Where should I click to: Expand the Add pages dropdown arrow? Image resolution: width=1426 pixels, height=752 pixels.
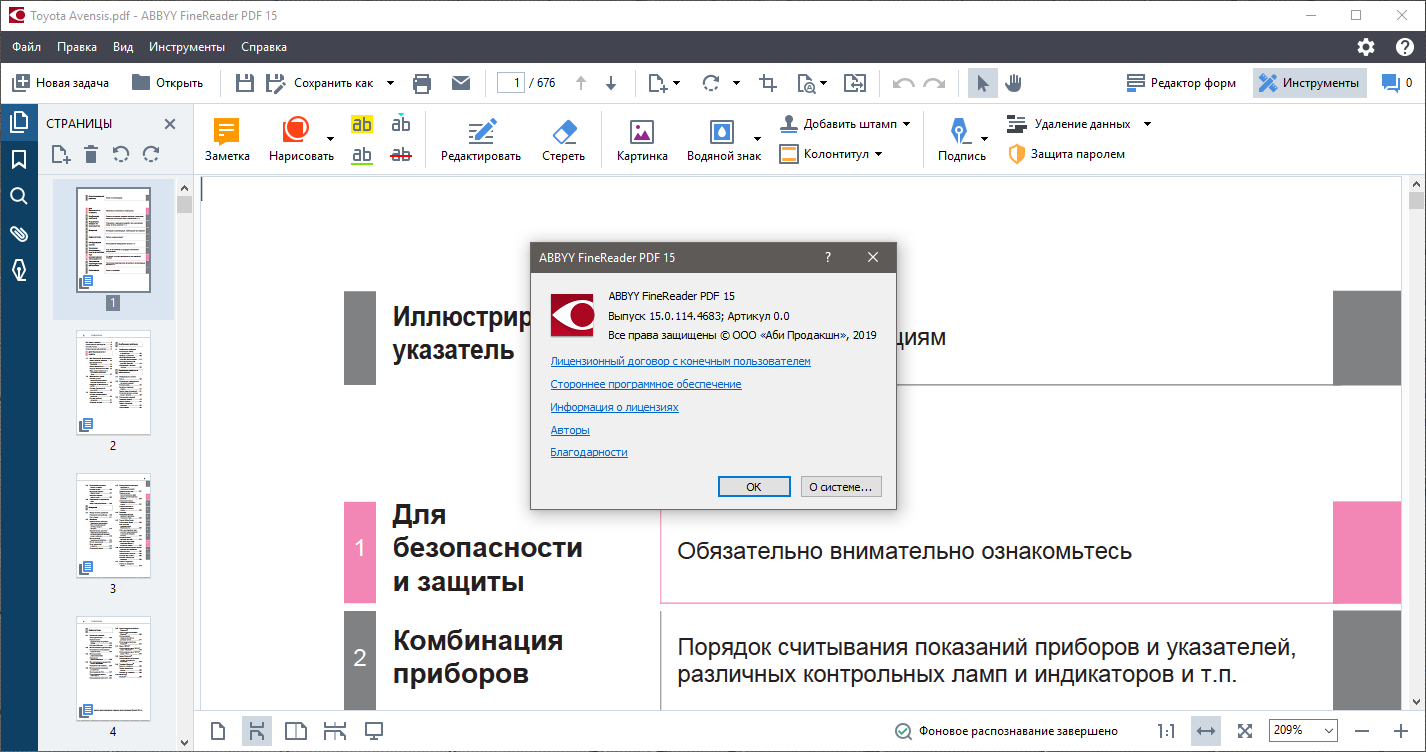tap(677, 83)
